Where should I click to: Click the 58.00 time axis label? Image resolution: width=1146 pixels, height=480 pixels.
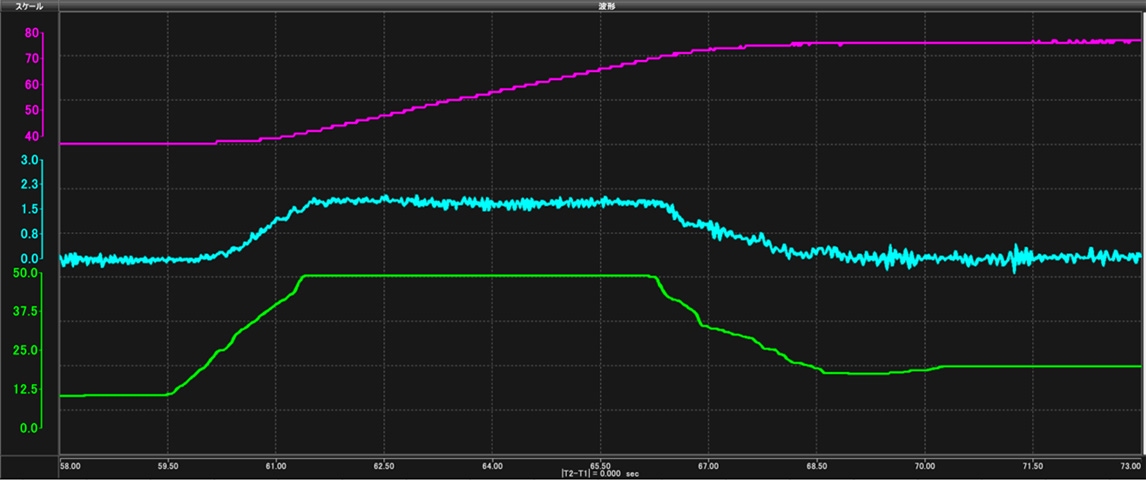pyautogui.click(x=70, y=466)
